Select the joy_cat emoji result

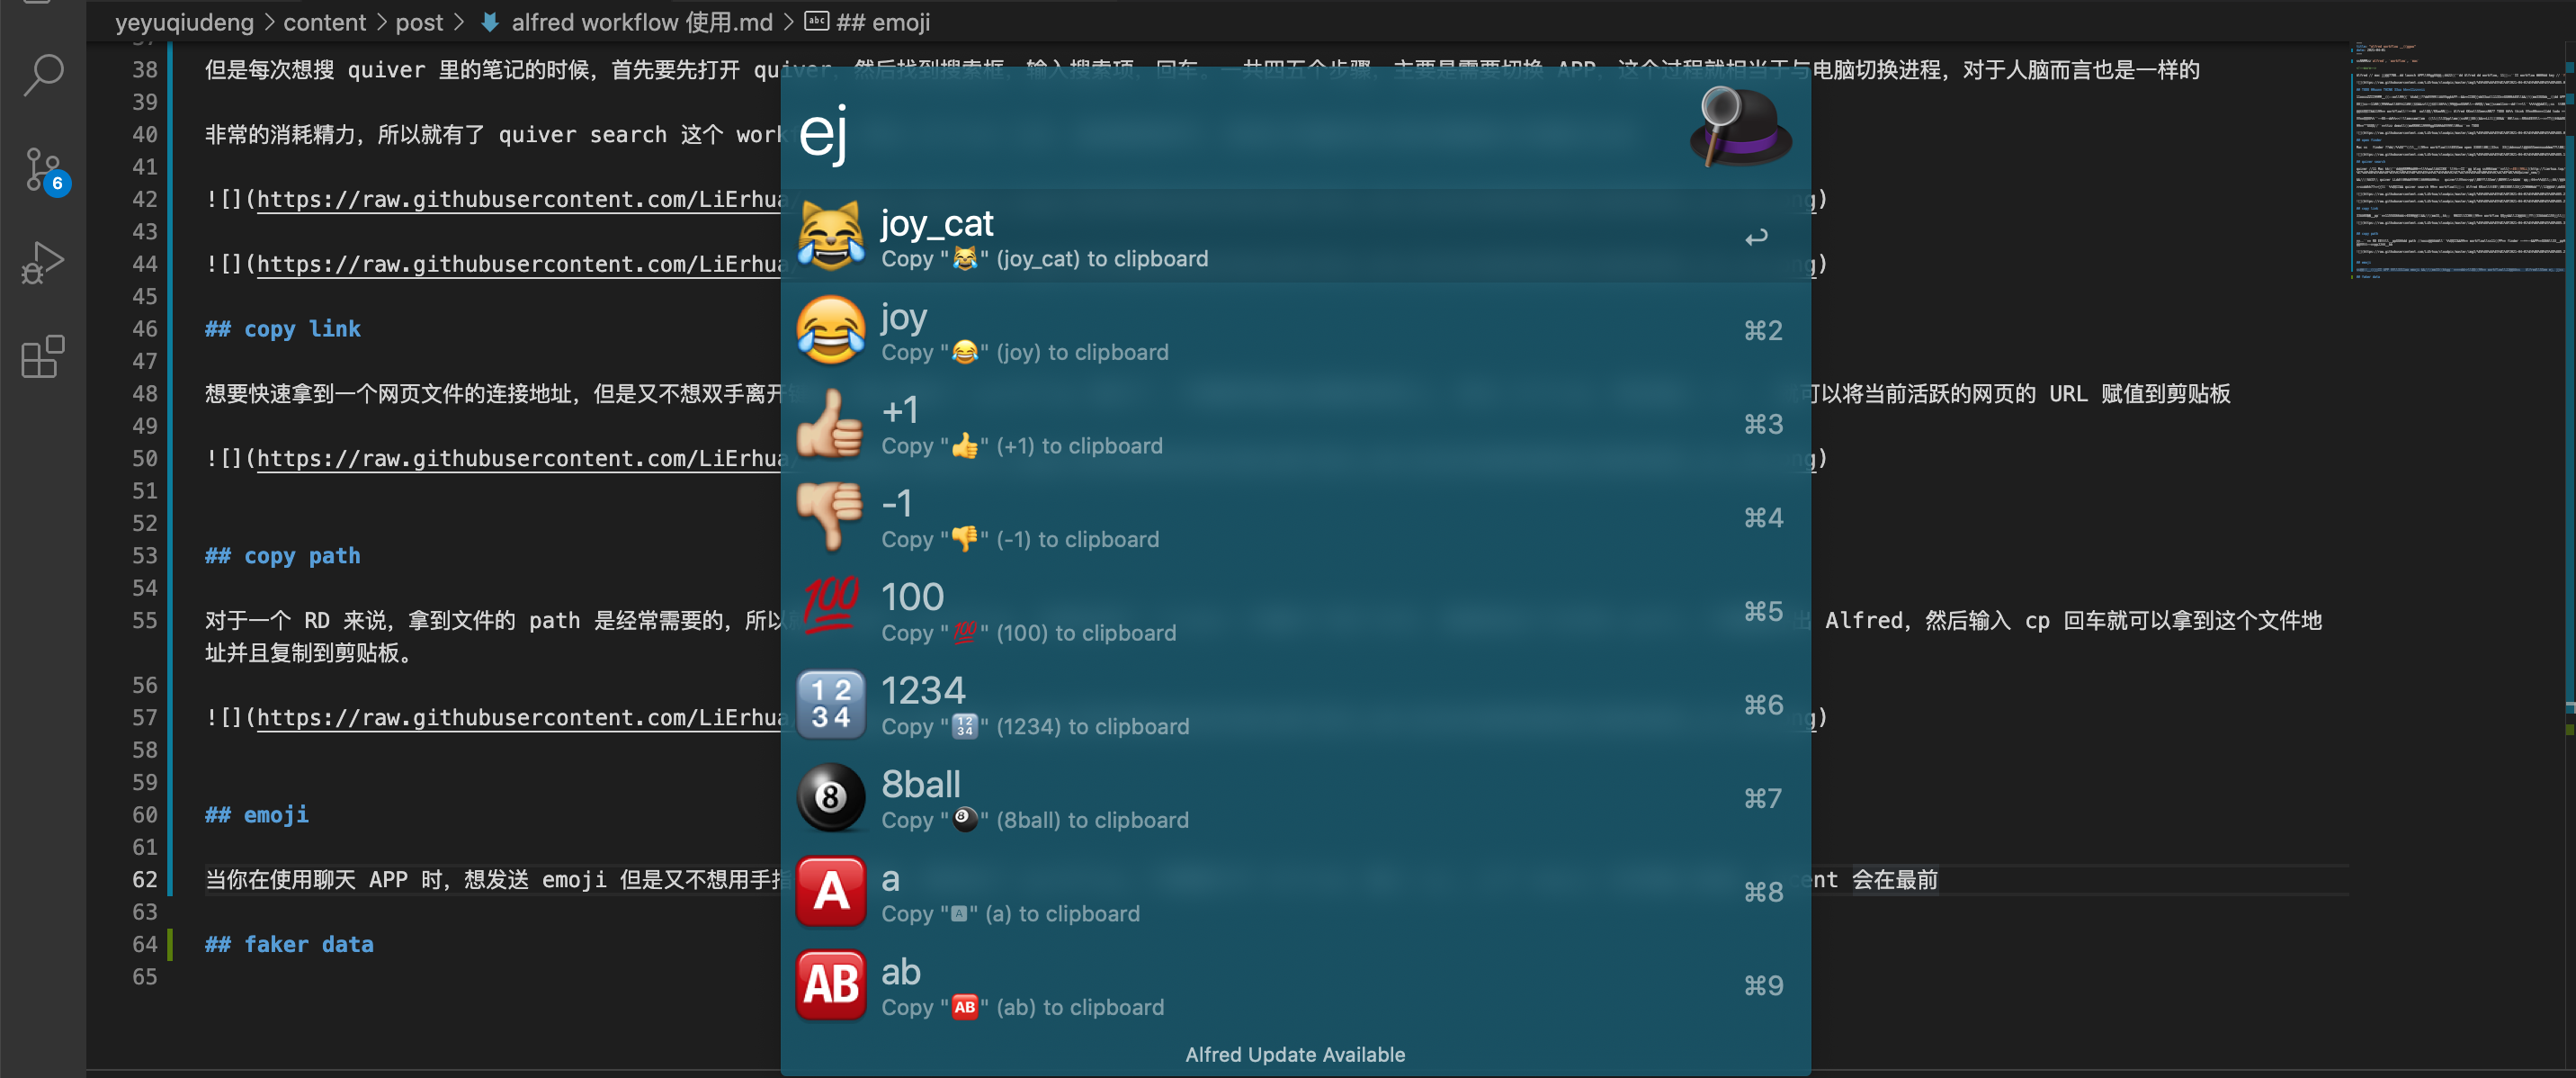tap(1295, 237)
